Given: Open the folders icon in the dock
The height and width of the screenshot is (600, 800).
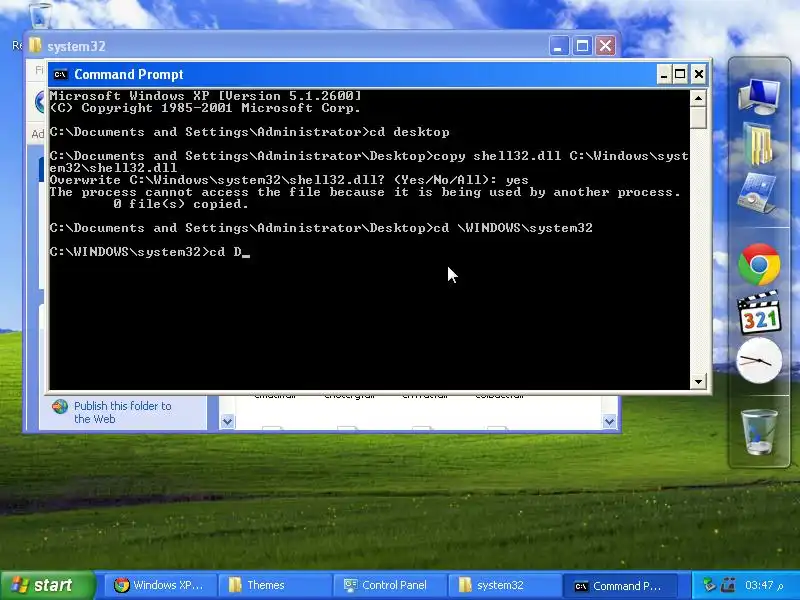Looking at the screenshot, I should click(758, 144).
